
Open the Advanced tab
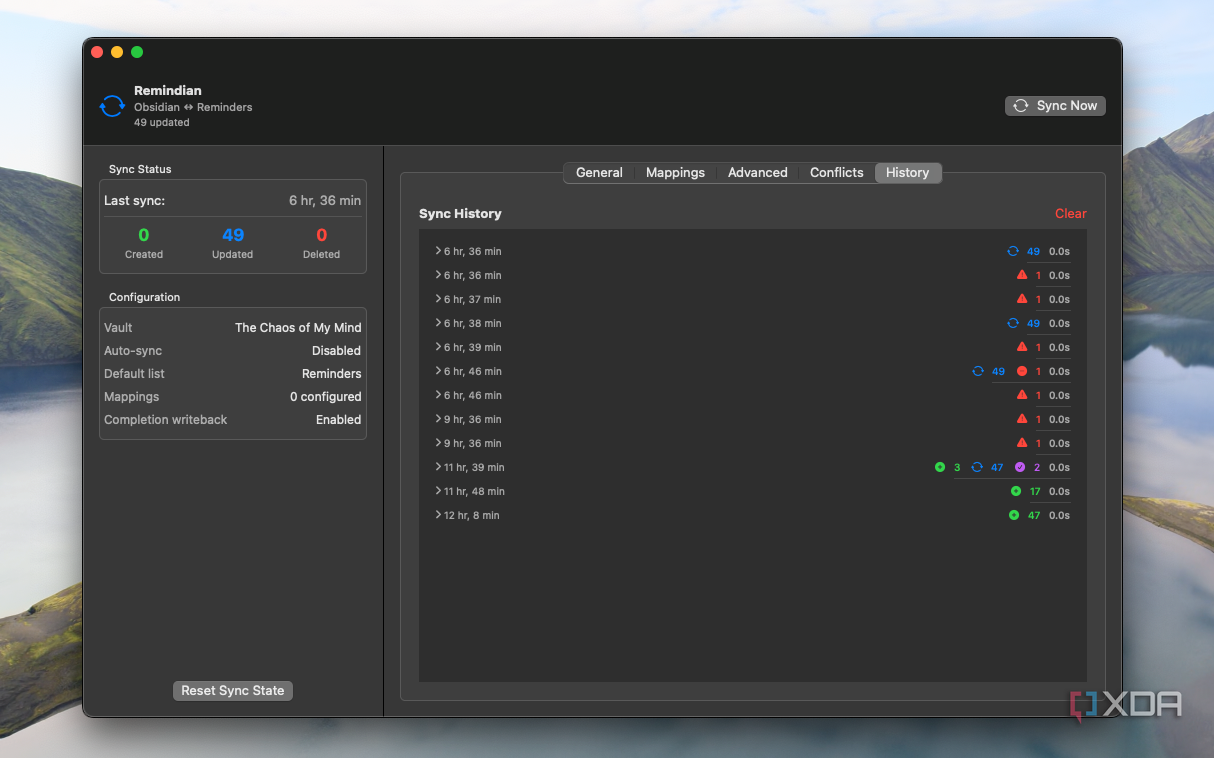(x=757, y=173)
